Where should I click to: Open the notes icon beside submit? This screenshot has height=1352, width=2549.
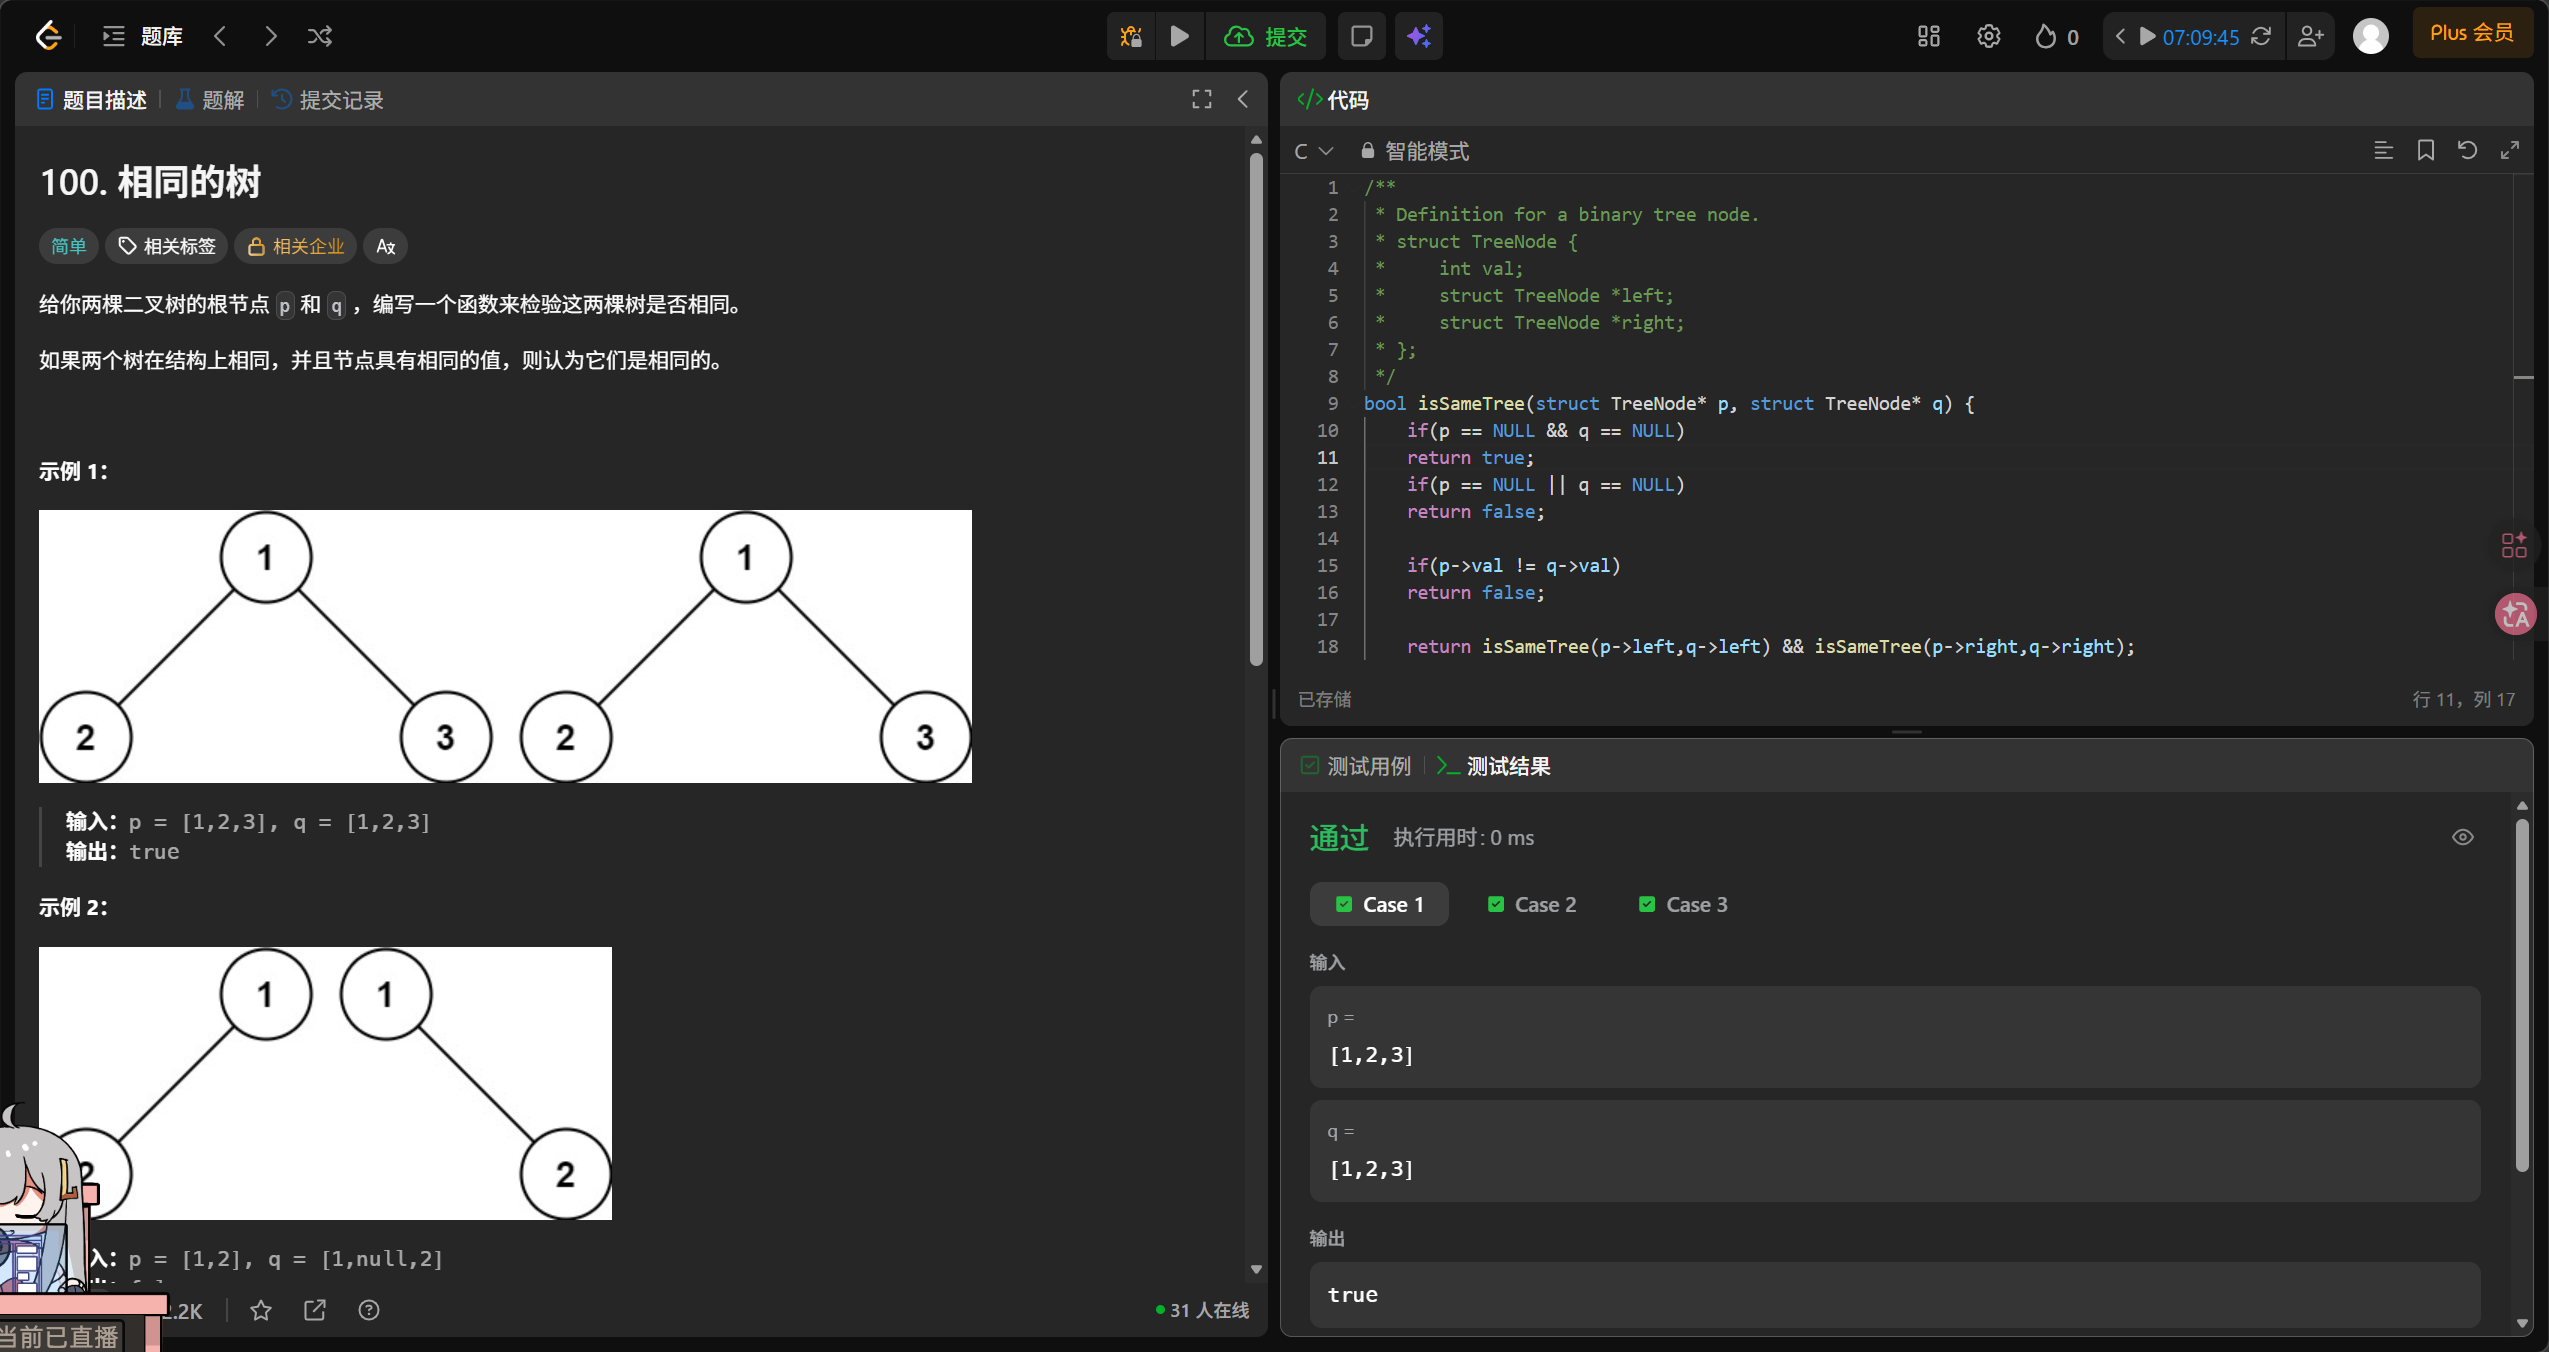pyautogui.click(x=1361, y=37)
